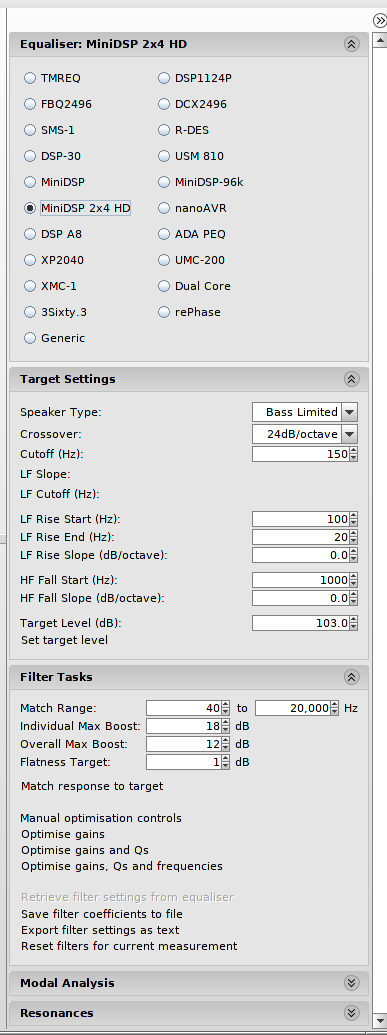
Task: Click Save filter coefficients to file
Action: [x=102, y=914]
